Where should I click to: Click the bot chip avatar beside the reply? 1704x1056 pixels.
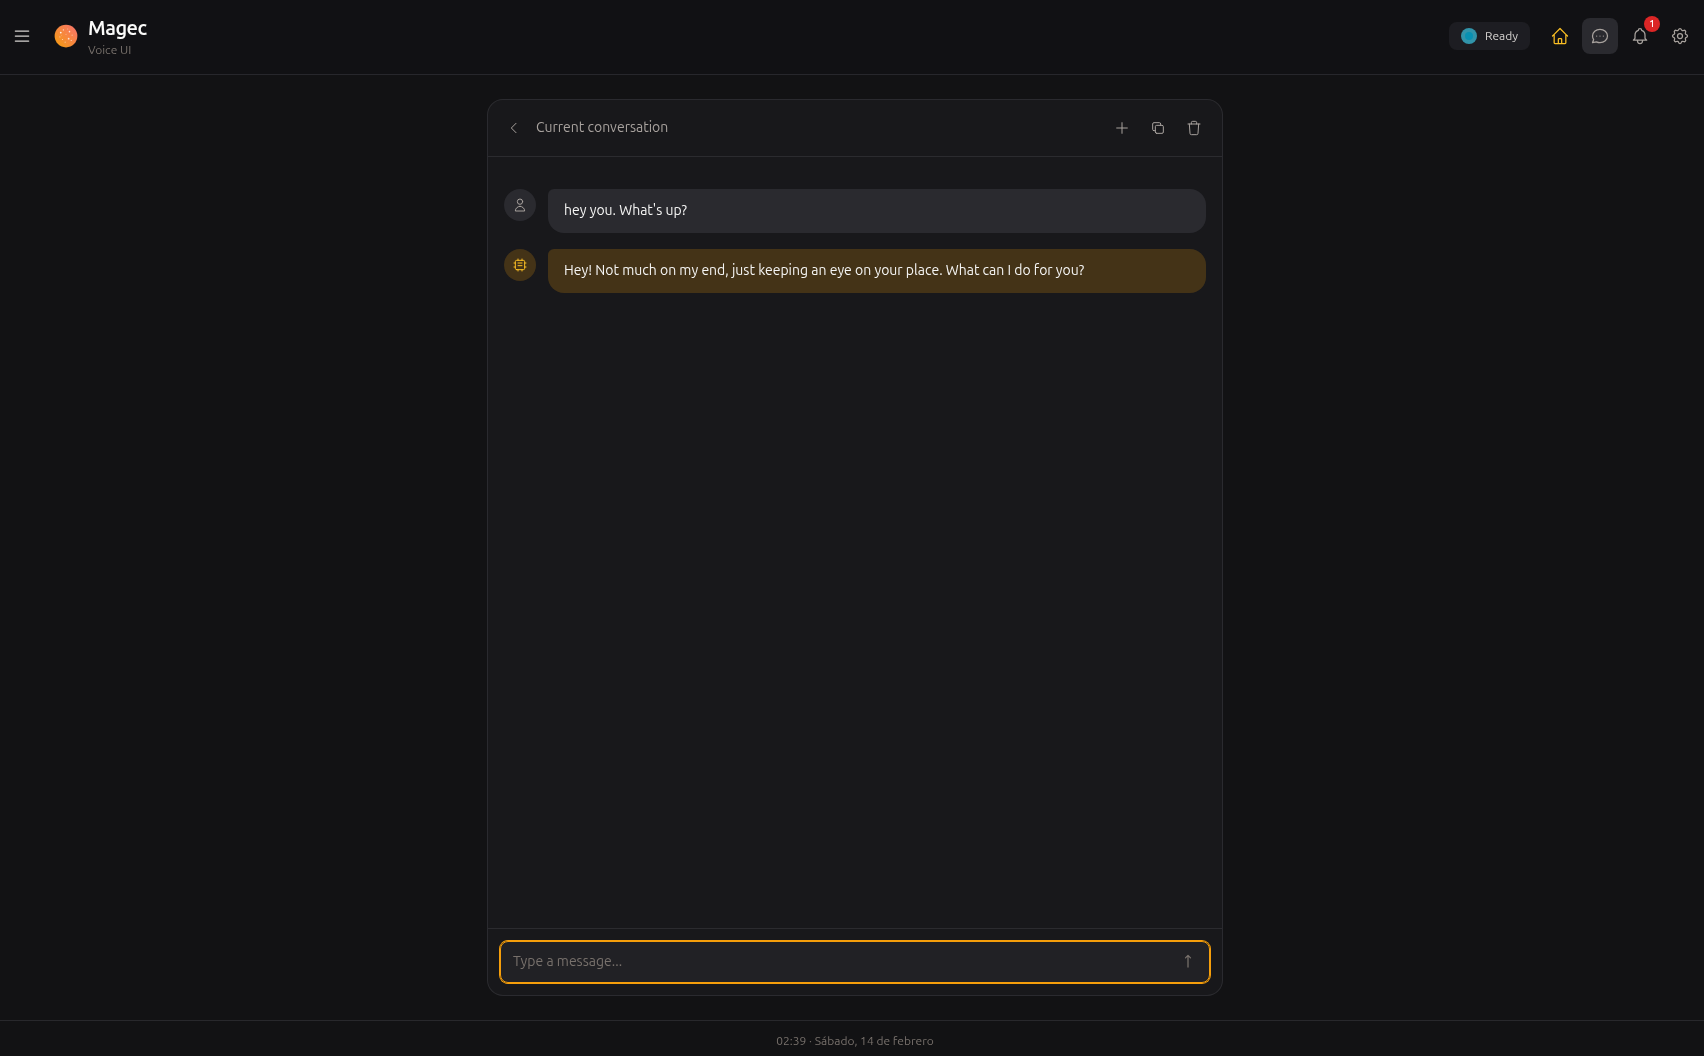pyautogui.click(x=520, y=265)
